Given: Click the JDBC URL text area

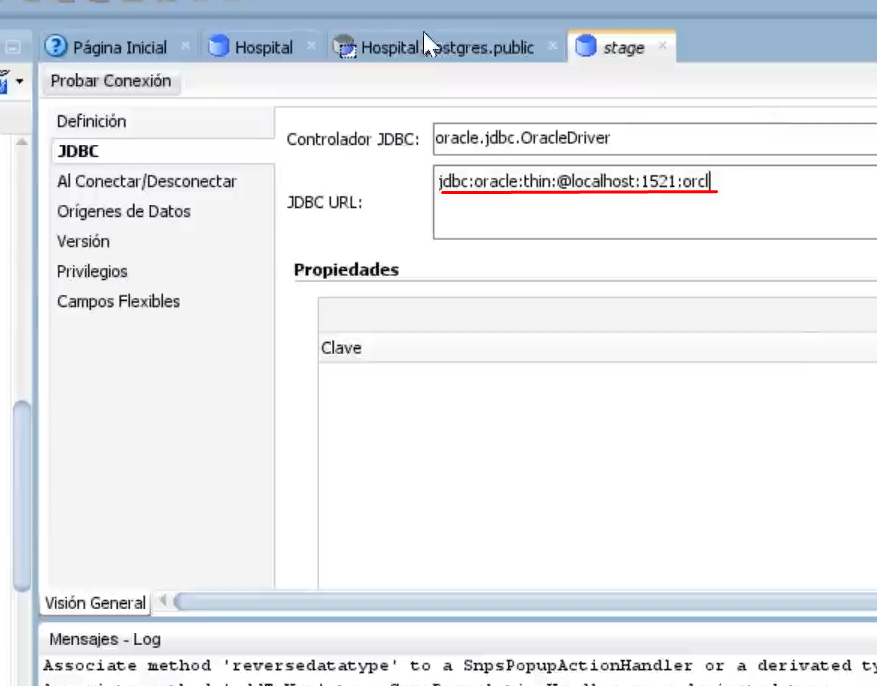Looking at the screenshot, I should click(655, 202).
